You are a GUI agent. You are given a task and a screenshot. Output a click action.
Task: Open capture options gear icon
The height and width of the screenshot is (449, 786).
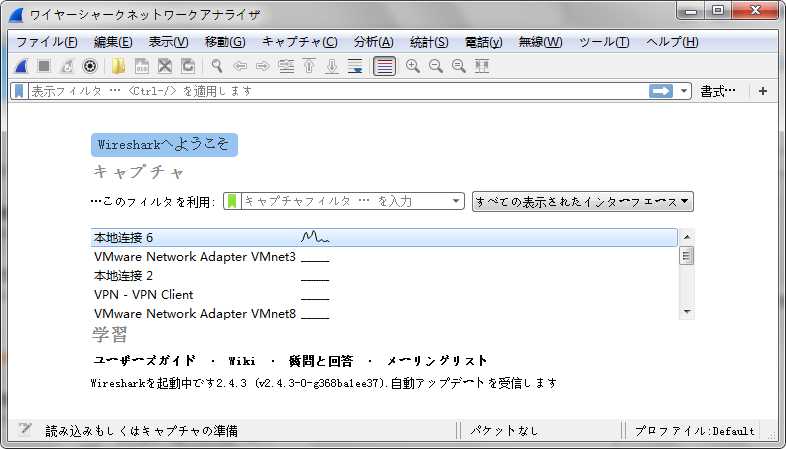click(90, 66)
